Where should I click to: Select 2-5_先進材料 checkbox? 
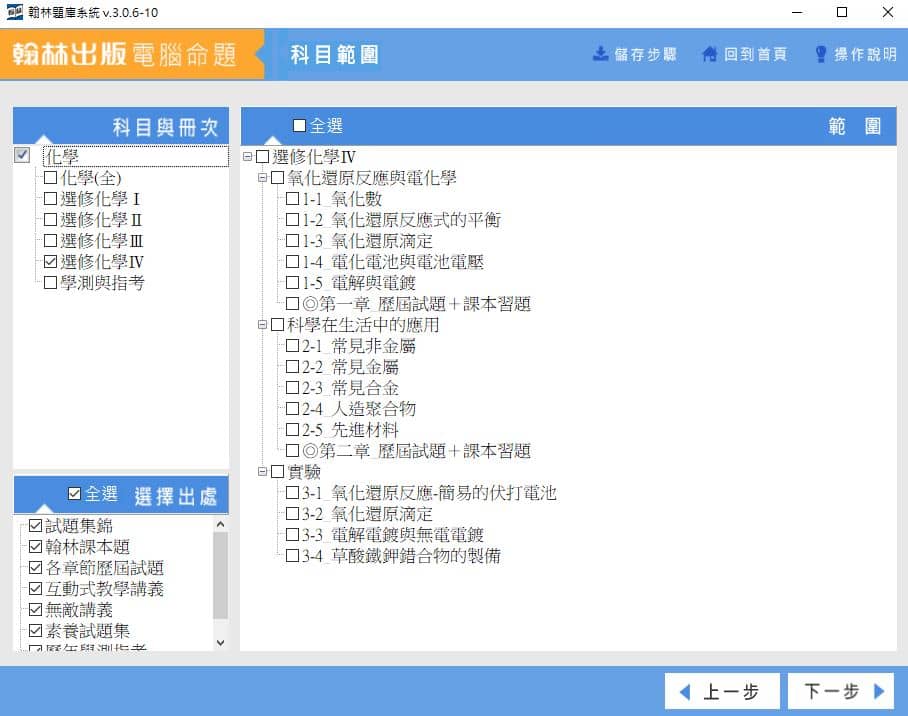pos(292,430)
